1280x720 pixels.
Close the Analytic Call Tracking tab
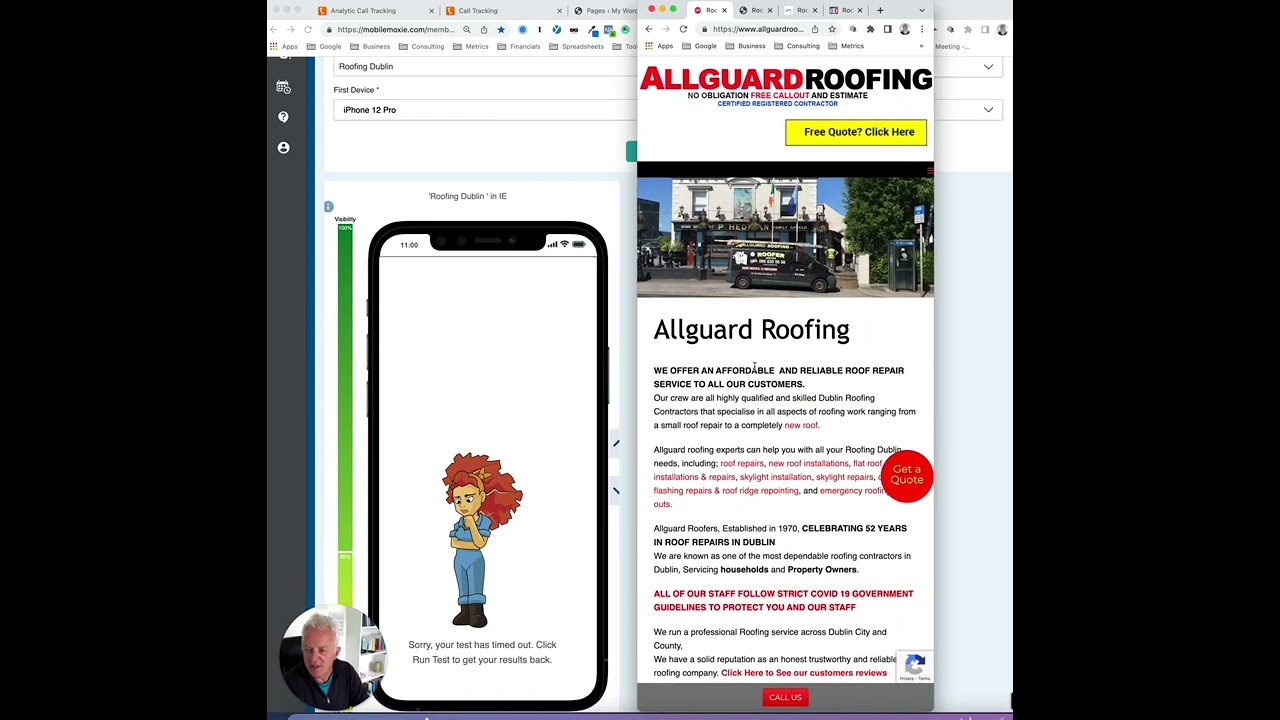coord(432,10)
